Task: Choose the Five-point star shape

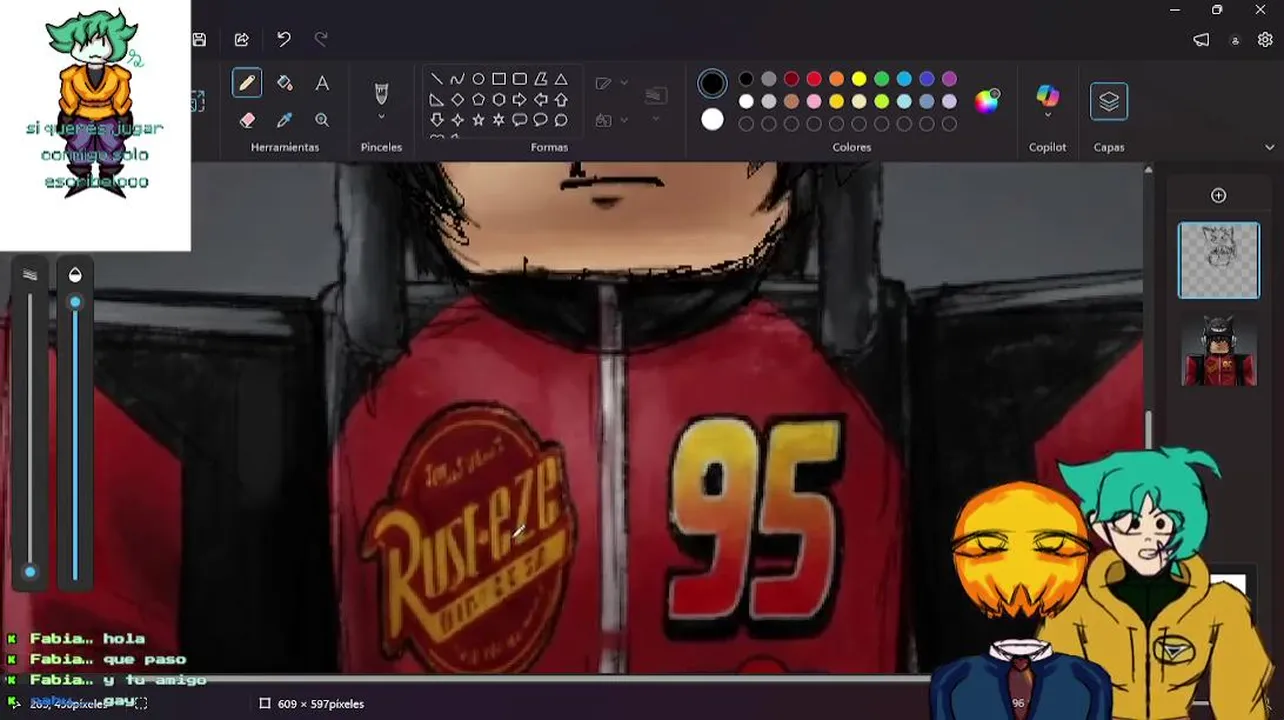Action: coord(478,120)
